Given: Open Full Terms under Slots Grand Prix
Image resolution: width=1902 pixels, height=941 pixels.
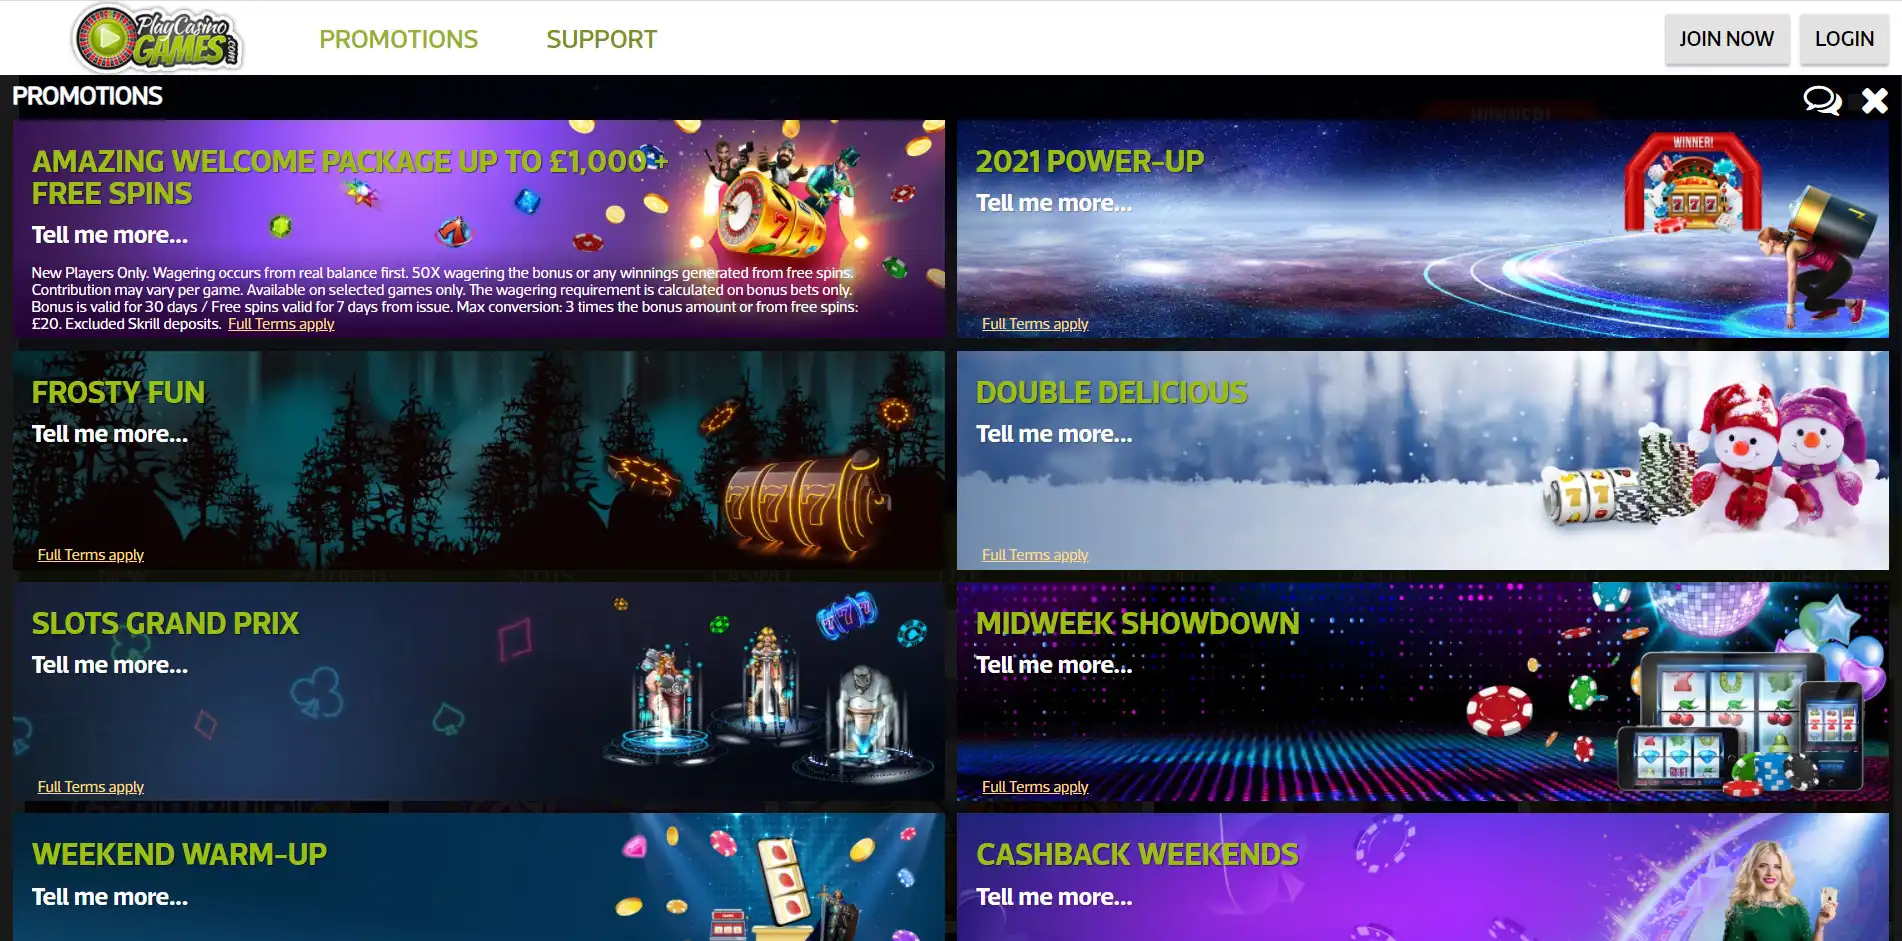Looking at the screenshot, I should pos(91,787).
